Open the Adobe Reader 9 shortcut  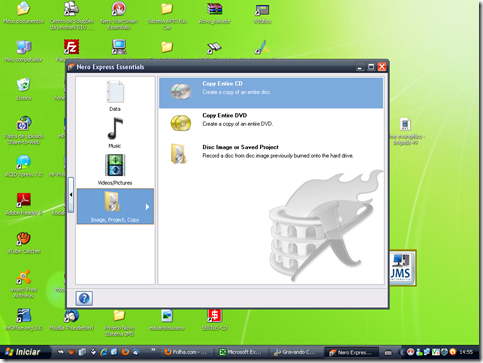point(24,204)
